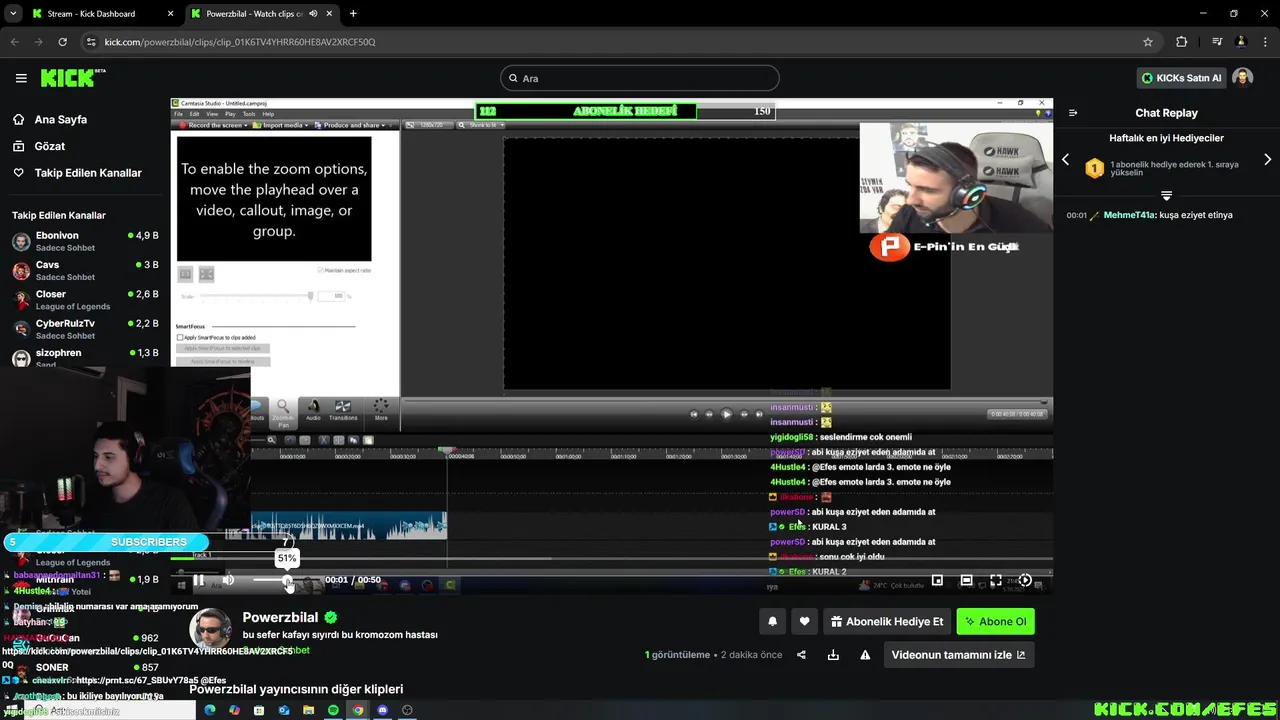
Task: Open the CyberRulzTv channel row
Action: click(x=85, y=329)
